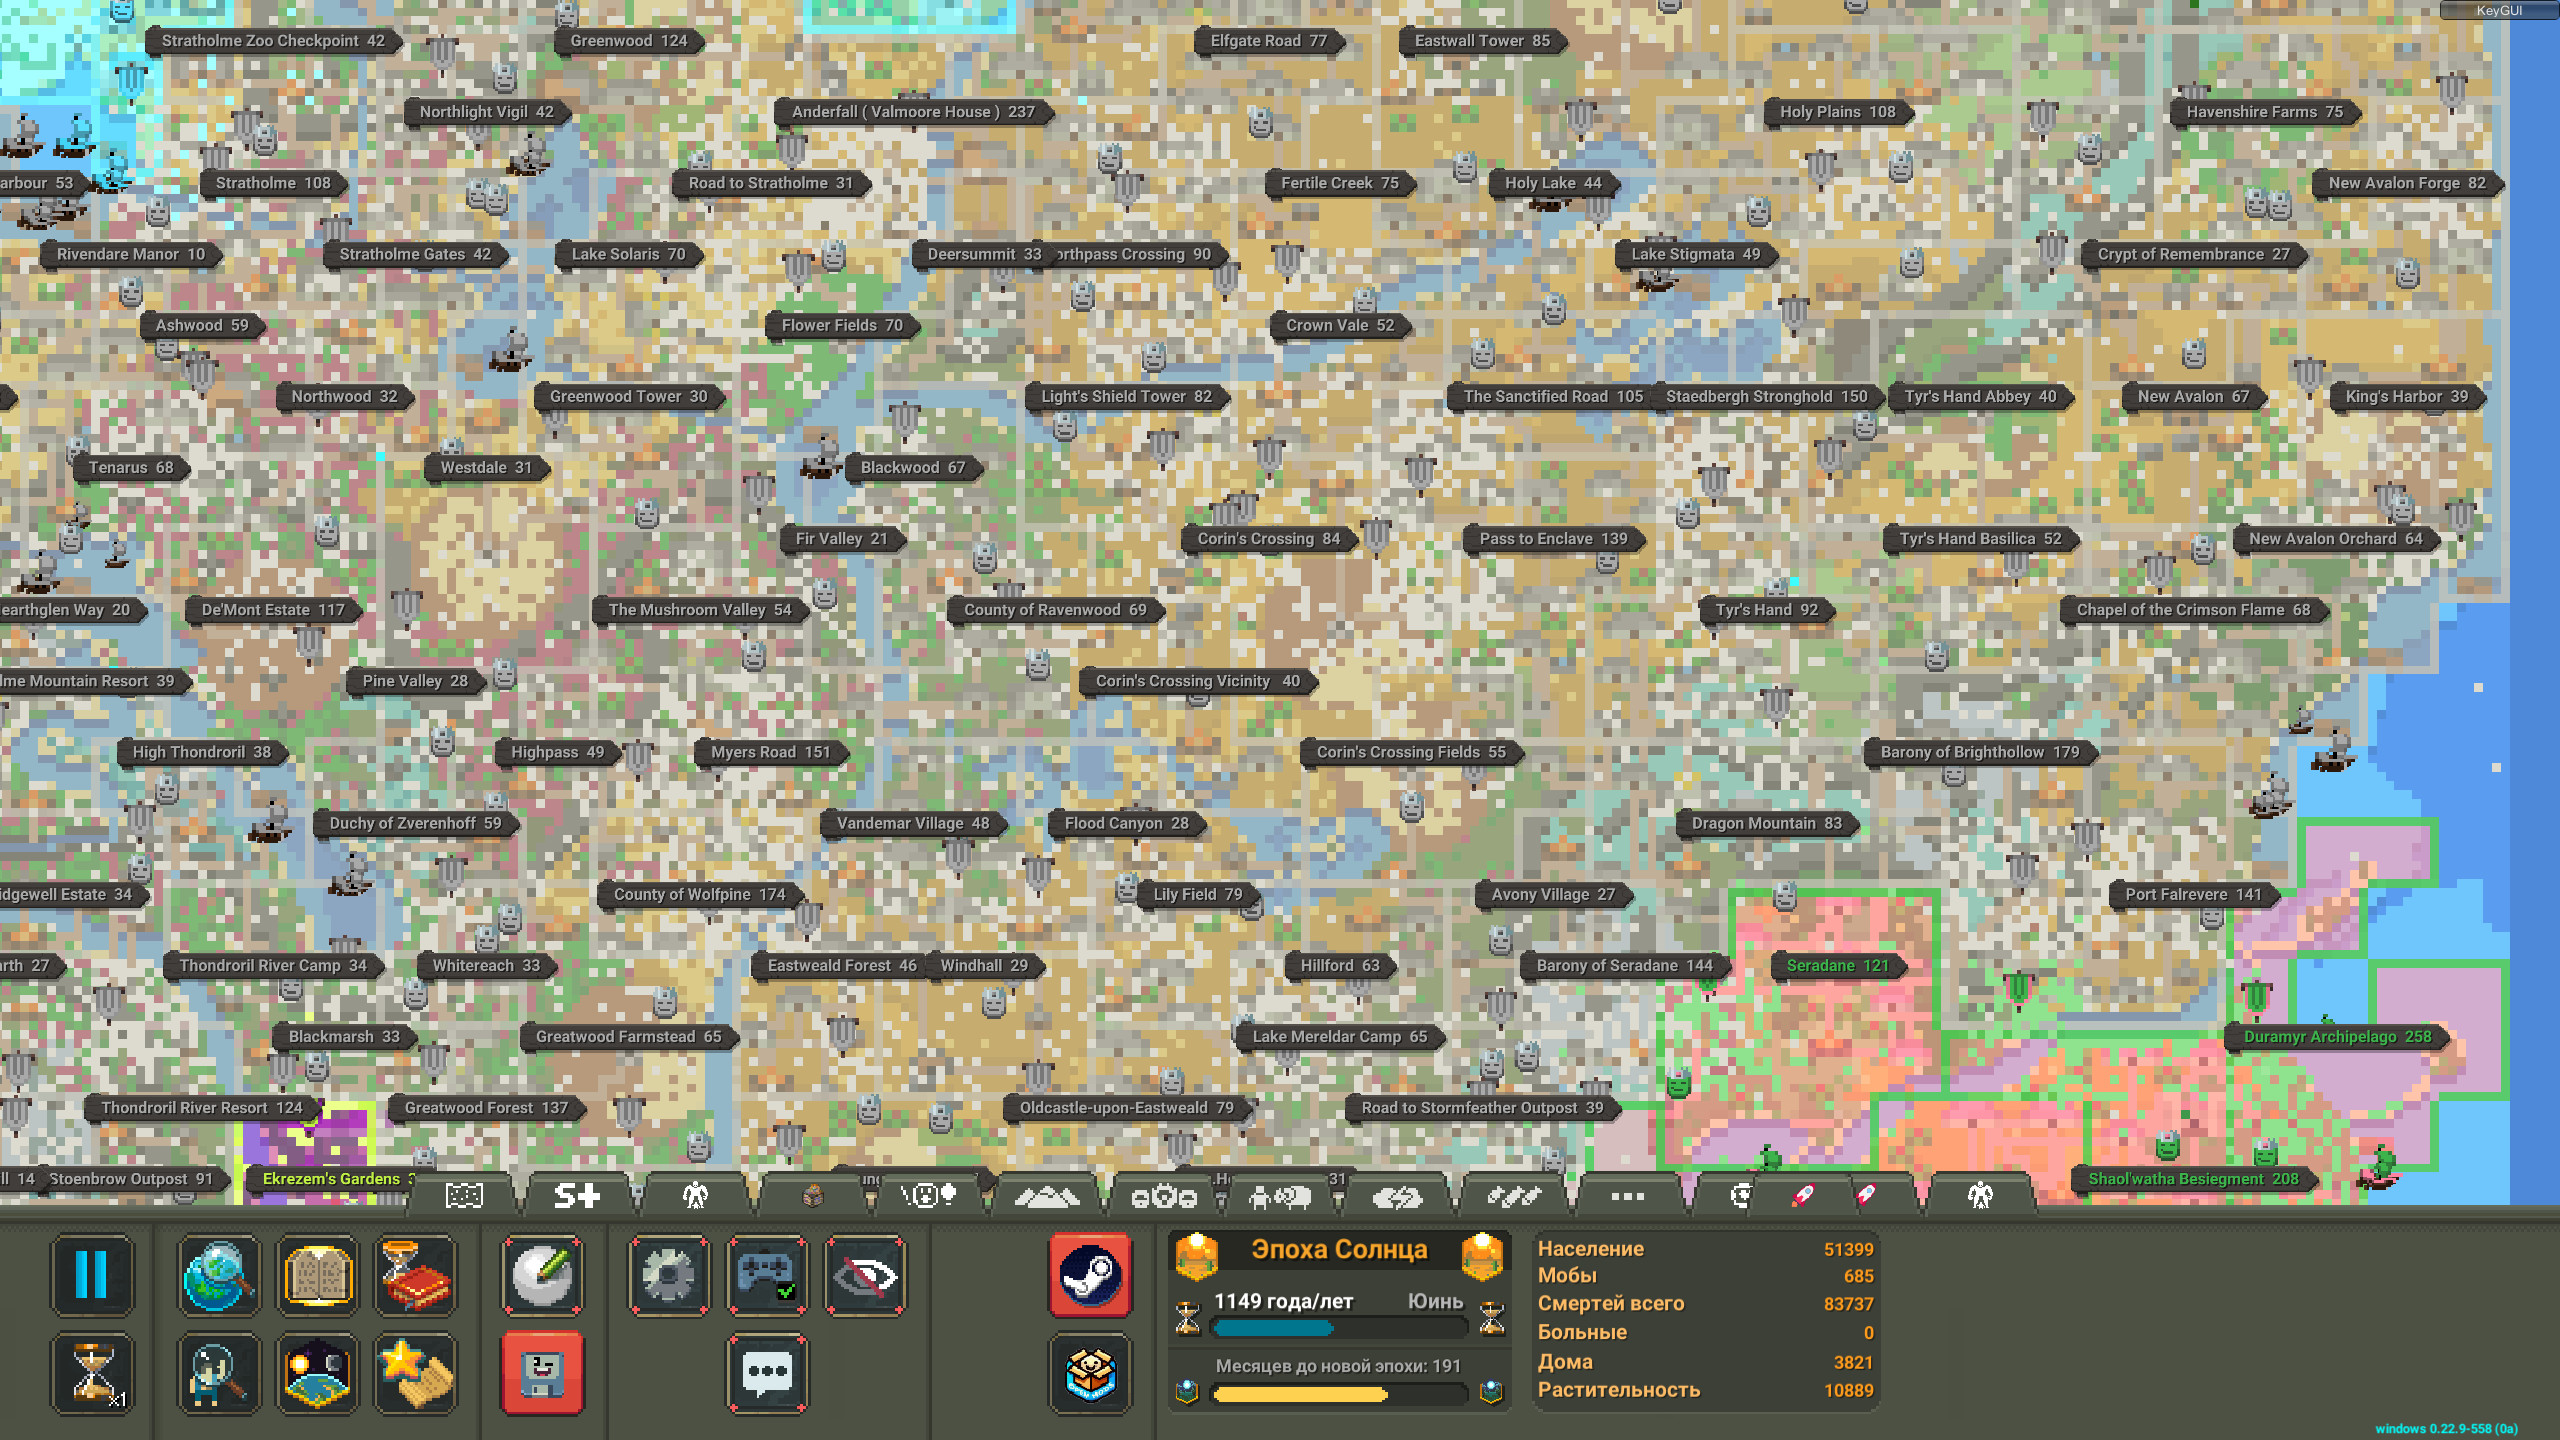Open settings via the gear icon
Viewport: 2560px width, 1440px height.
coord(668,1274)
